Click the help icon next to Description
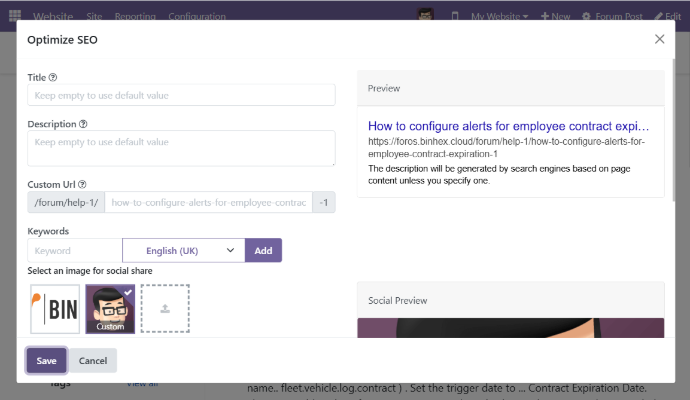Screen dimensions: 690x400 [83, 125]
